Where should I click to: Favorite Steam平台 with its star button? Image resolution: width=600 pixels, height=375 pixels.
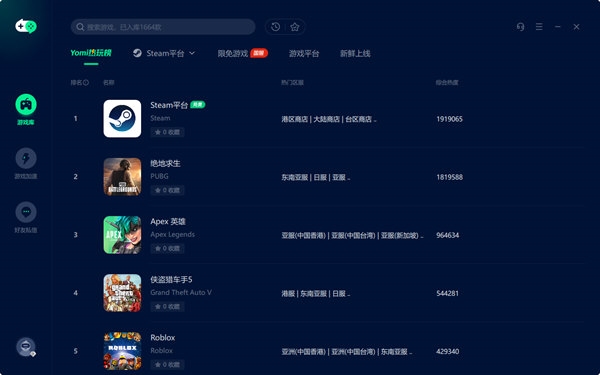[167, 132]
